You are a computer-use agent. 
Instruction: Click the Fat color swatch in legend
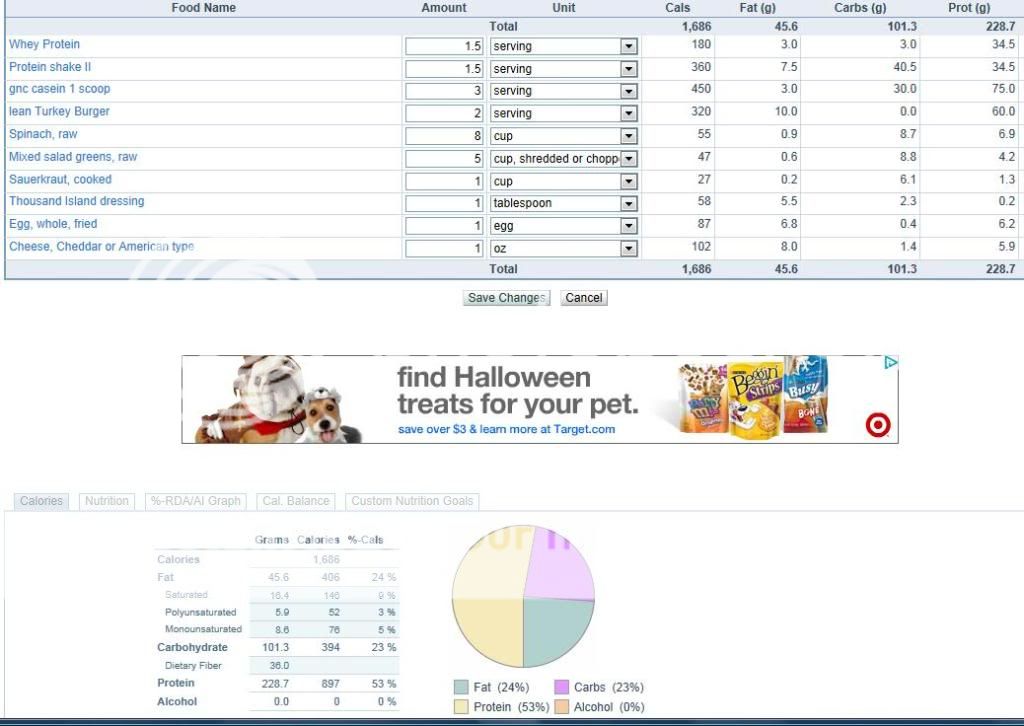[x=460, y=687]
